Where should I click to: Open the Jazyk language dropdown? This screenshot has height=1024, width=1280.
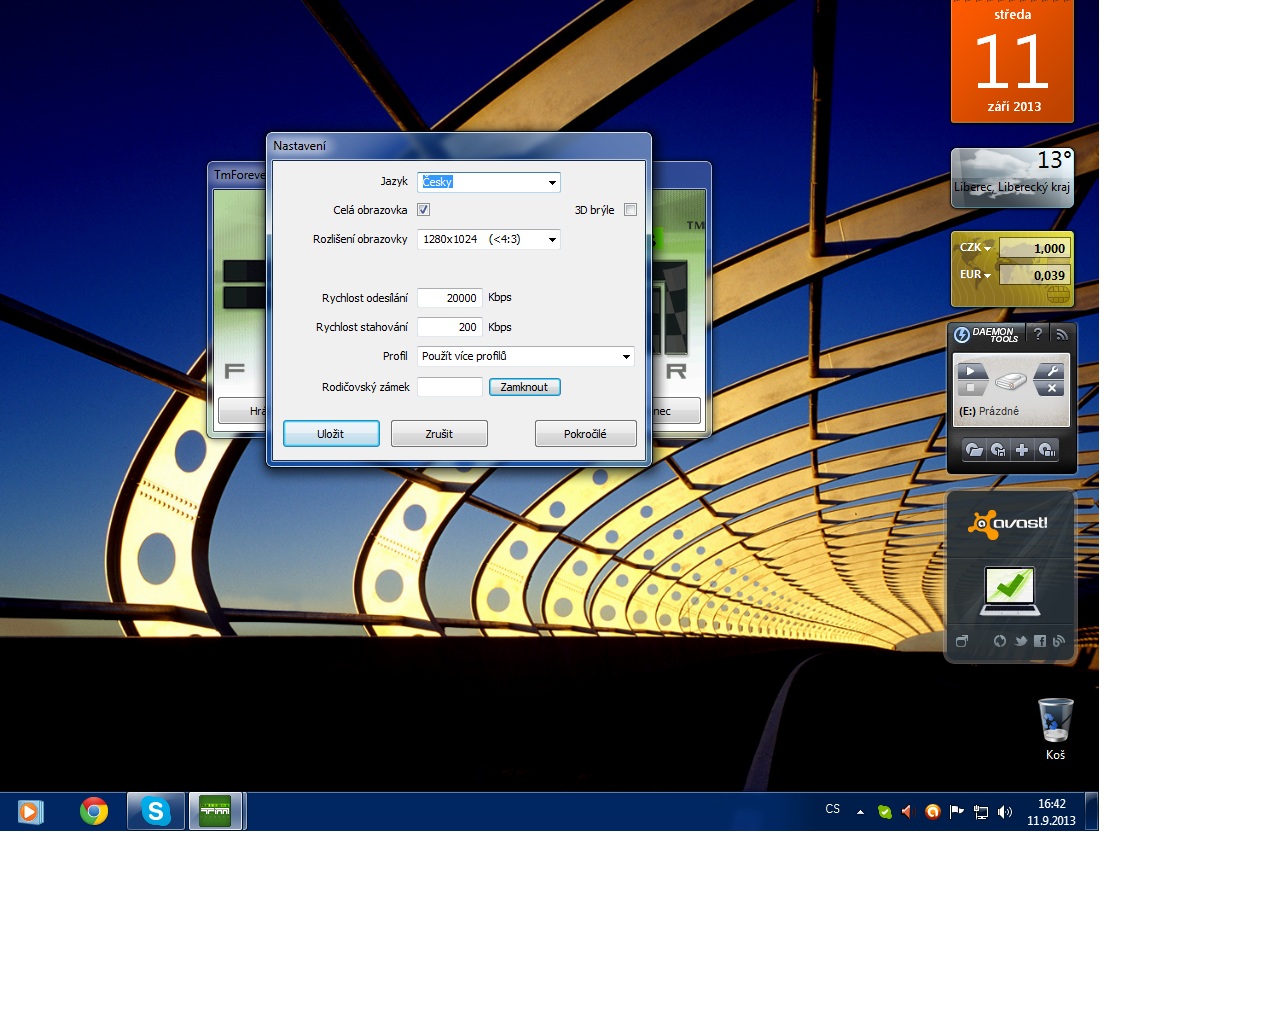coord(552,182)
